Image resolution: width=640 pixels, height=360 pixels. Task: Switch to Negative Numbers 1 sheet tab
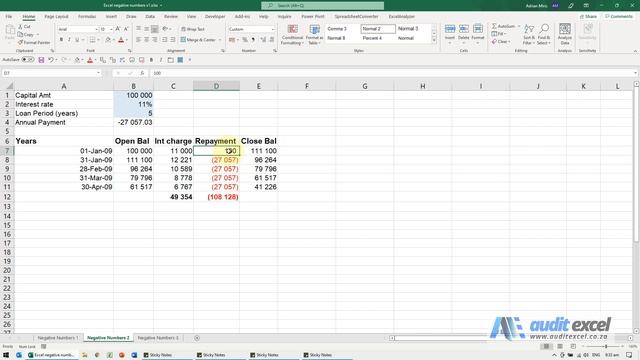(x=58, y=338)
